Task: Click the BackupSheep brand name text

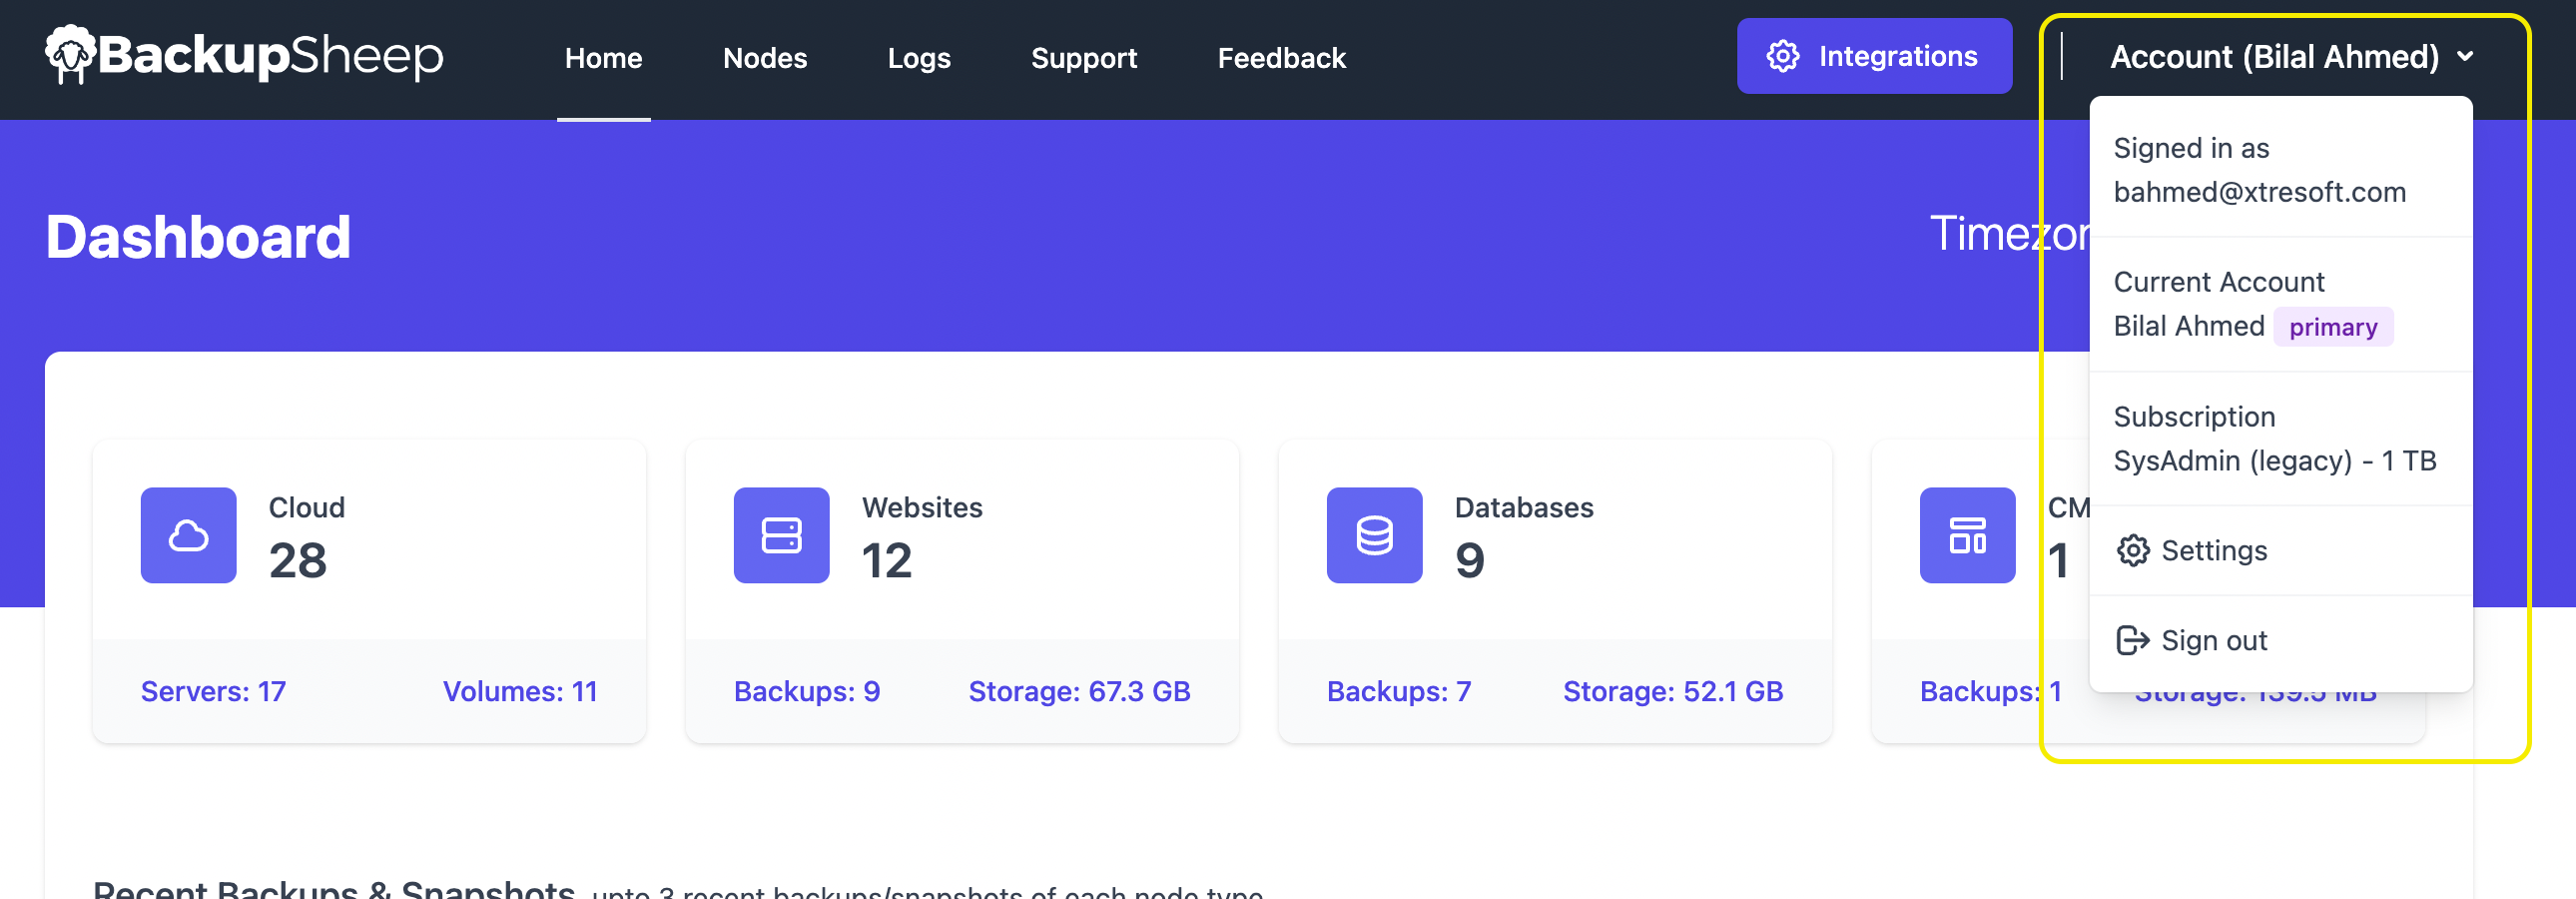Action: (x=271, y=56)
